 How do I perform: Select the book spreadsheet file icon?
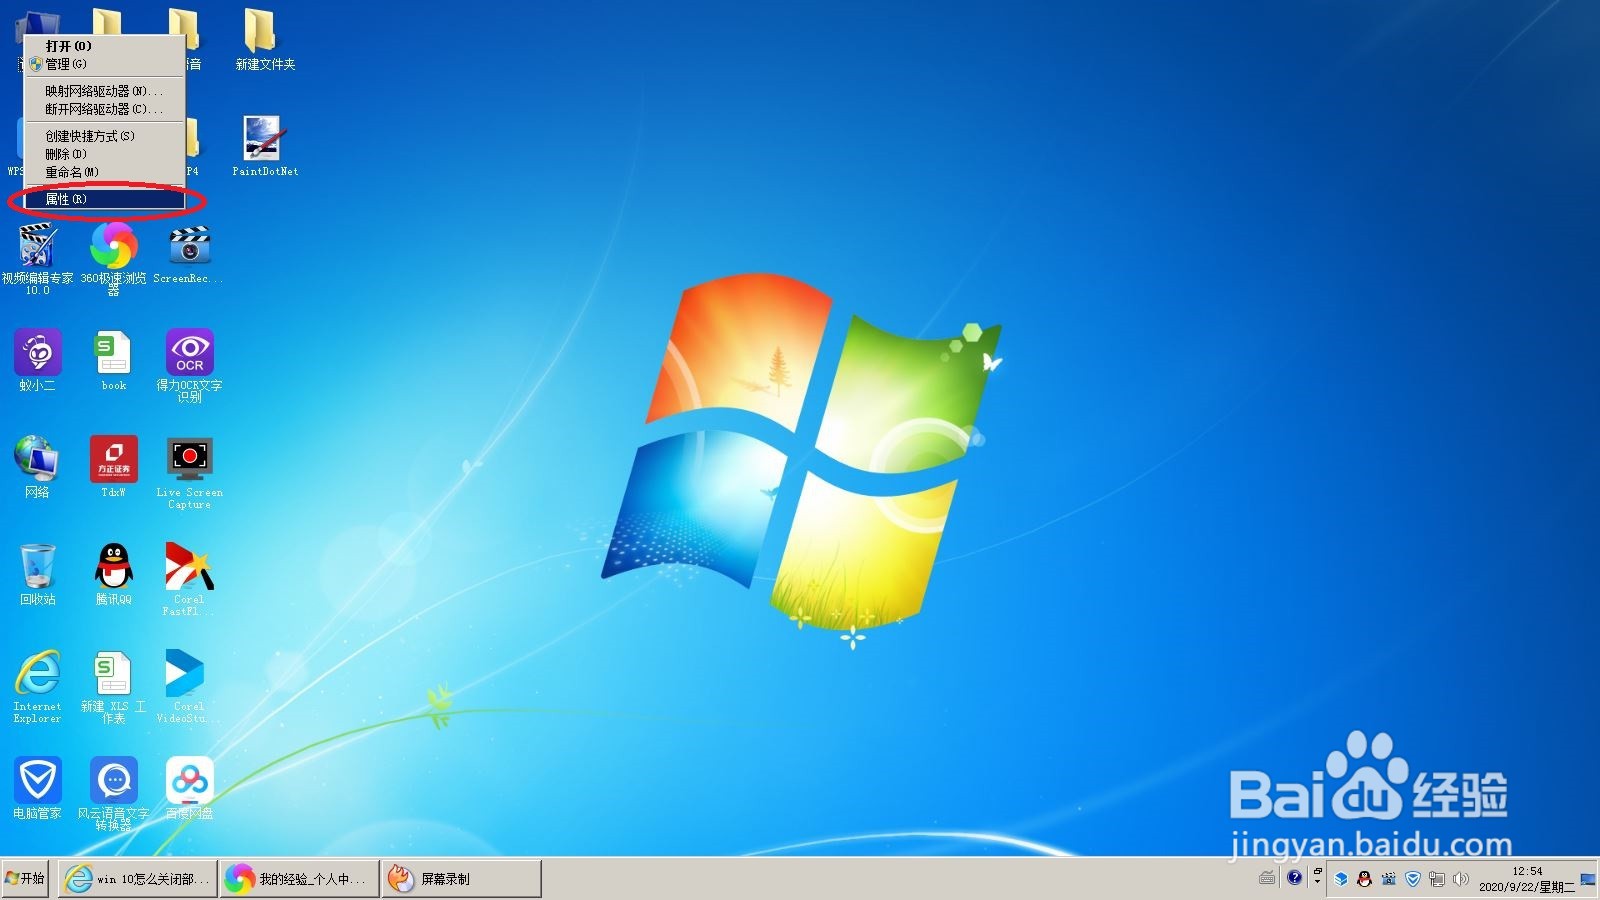pyautogui.click(x=113, y=360)
